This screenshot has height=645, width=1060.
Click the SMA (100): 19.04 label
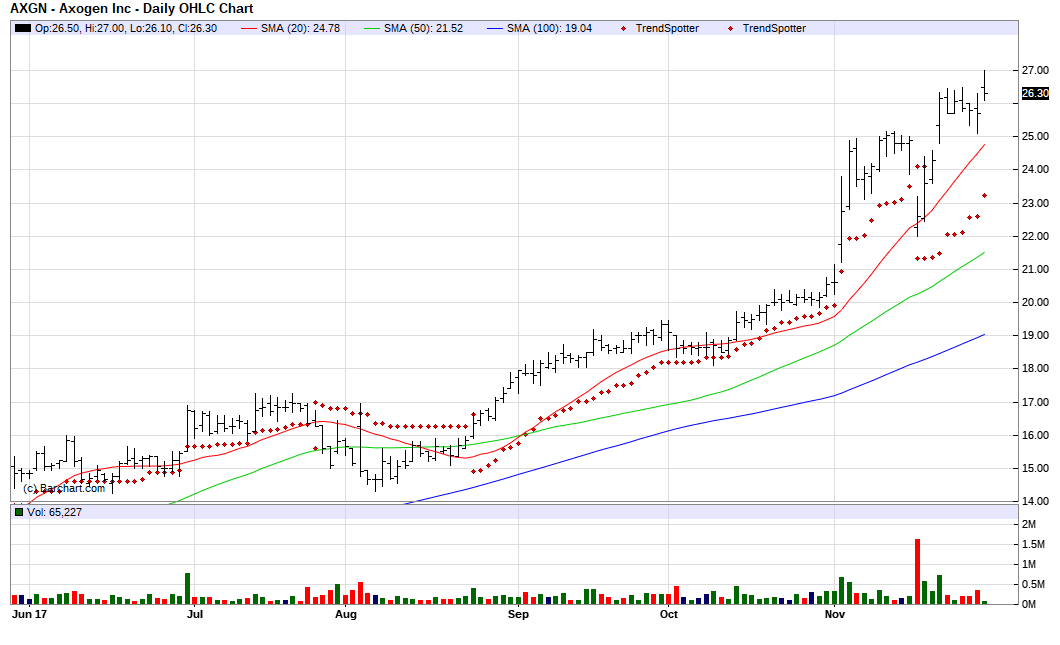[549, 28]
